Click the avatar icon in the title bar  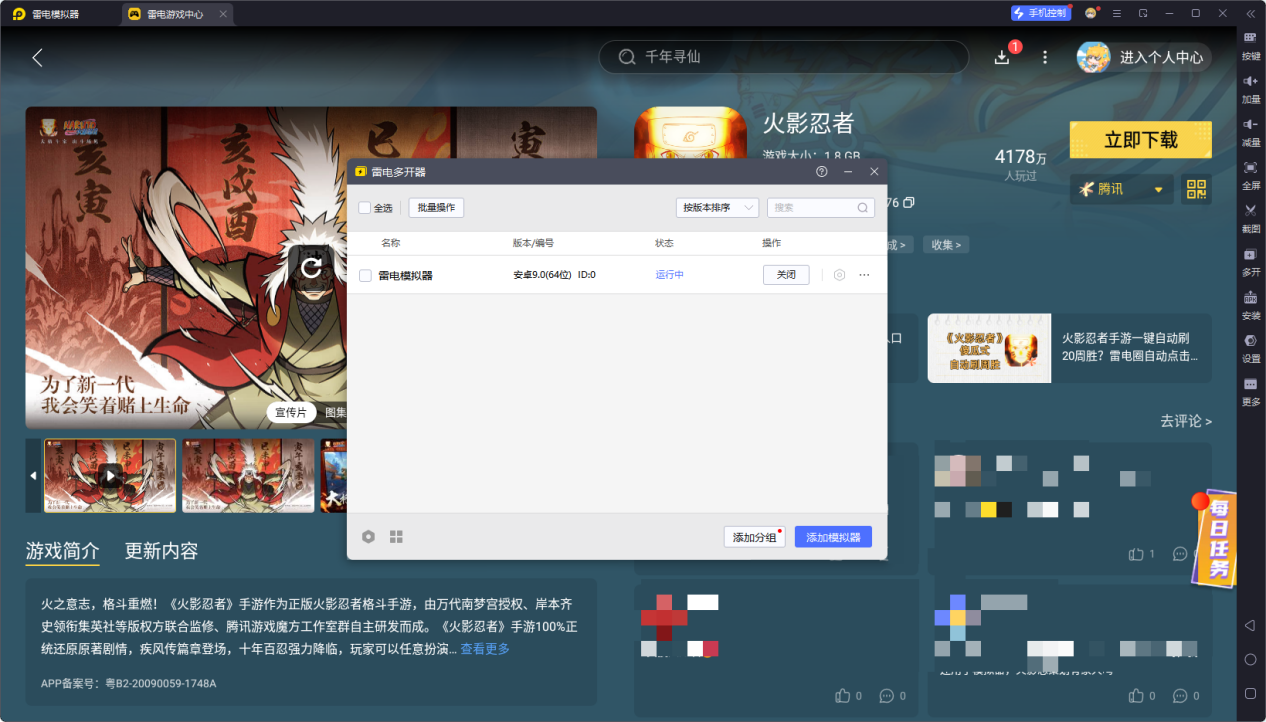pyautogui.click(x=1091, y=14)
